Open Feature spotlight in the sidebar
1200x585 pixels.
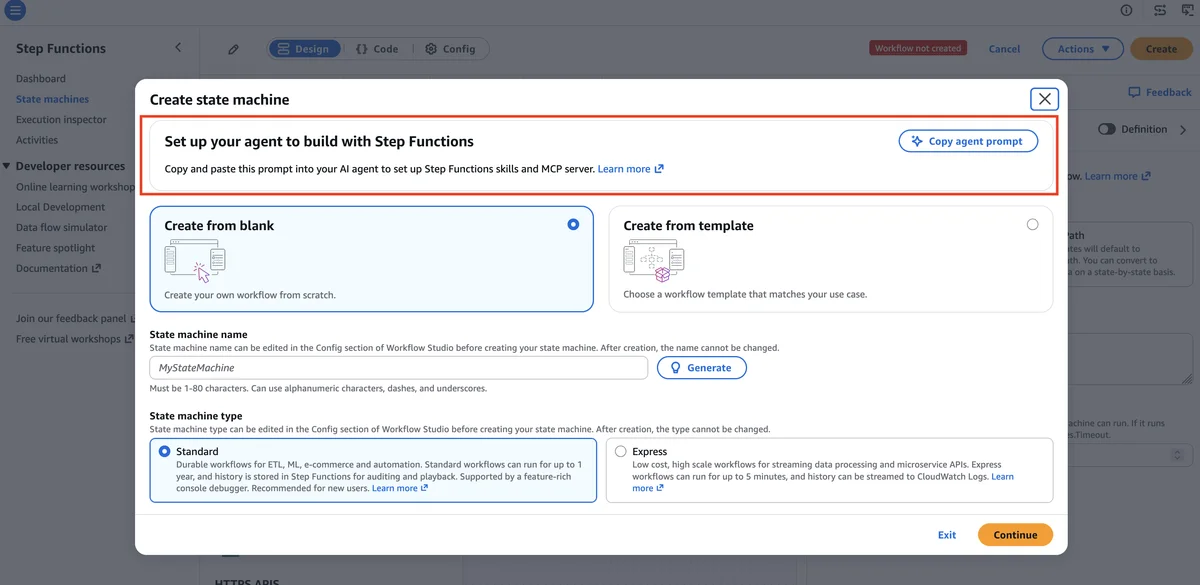tap(55, 248)
